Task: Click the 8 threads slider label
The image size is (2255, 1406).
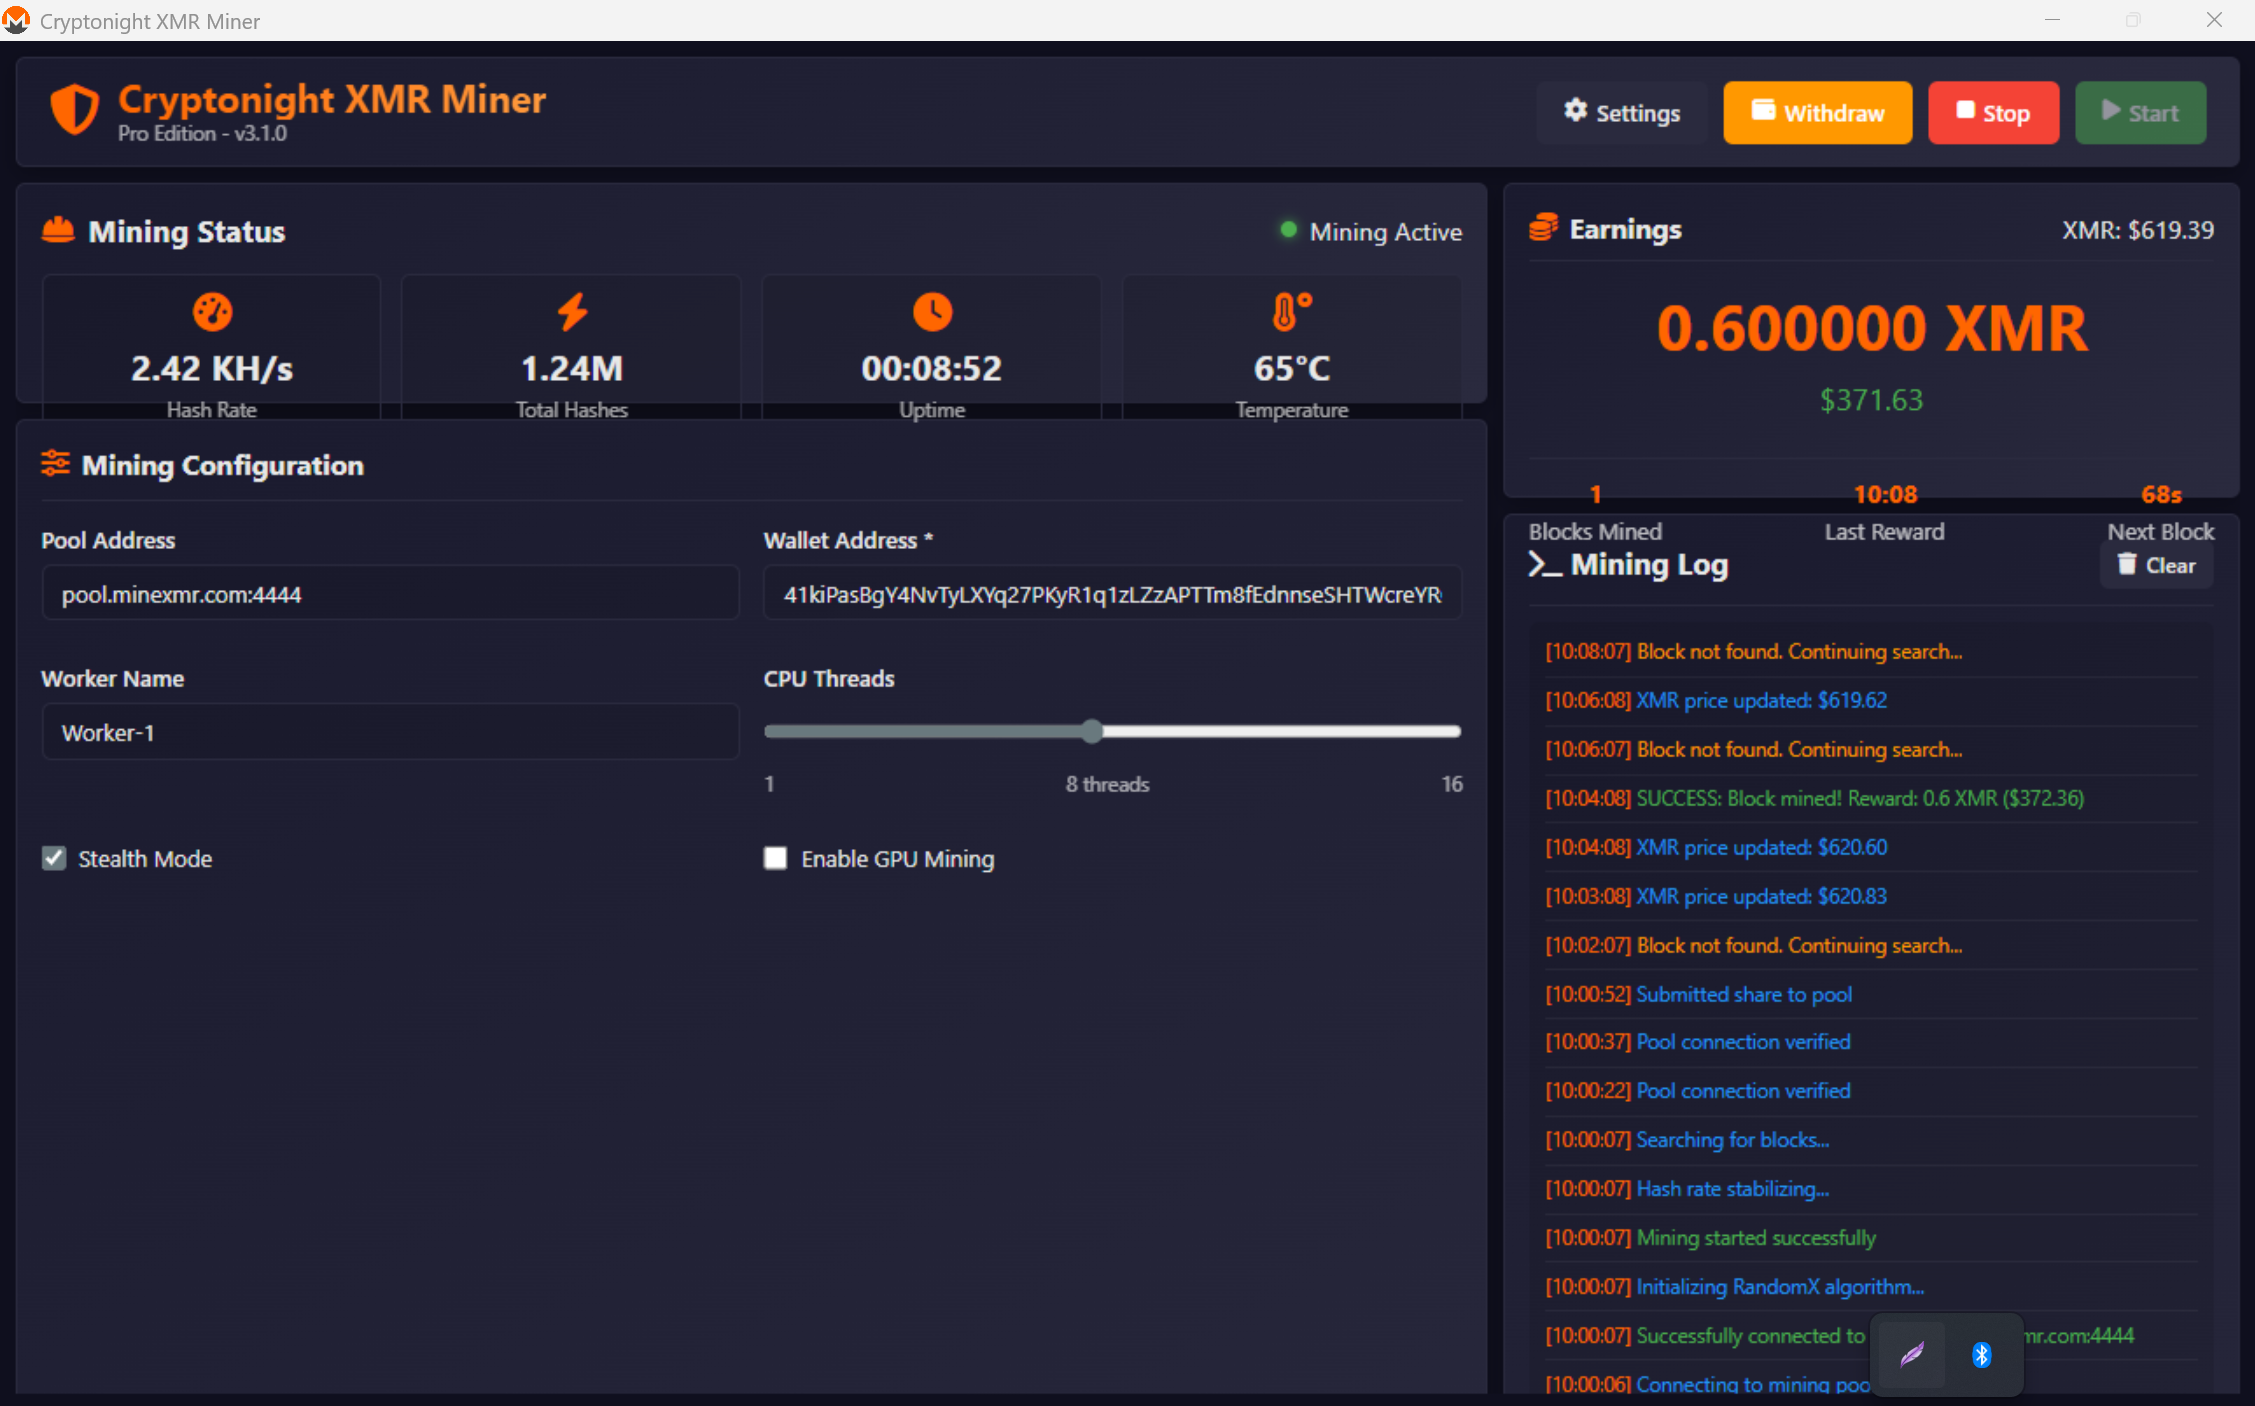Action: click(x=1107, y=784)
